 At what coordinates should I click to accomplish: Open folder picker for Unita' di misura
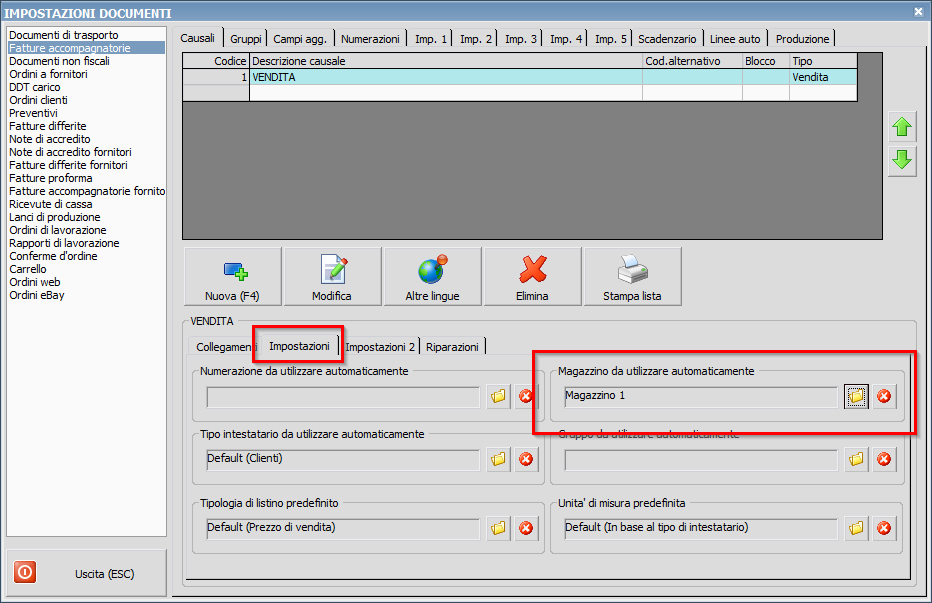coord(856,528)
